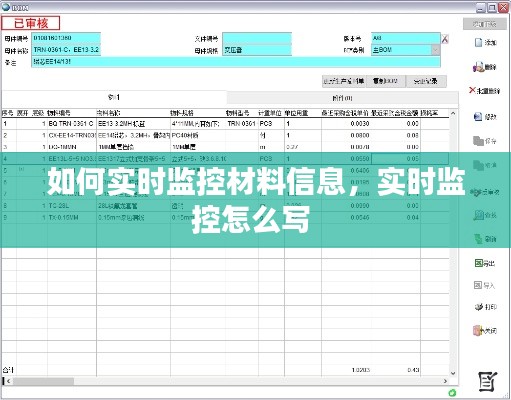Image resolution: width=511 pixels, height=400 pixels.
Task: Click the empty 文件编号 input field
Action: click(x=257, y=38)
